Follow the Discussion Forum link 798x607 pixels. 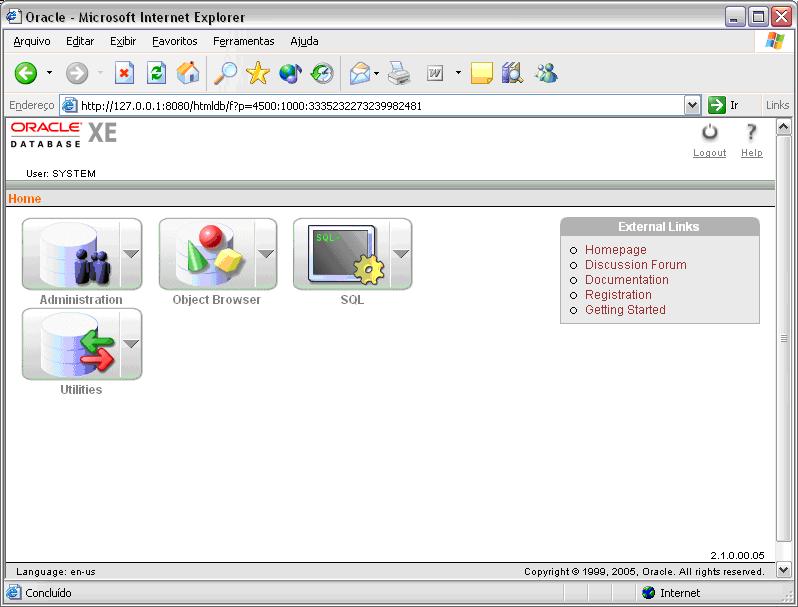click(x=635, y=265)
